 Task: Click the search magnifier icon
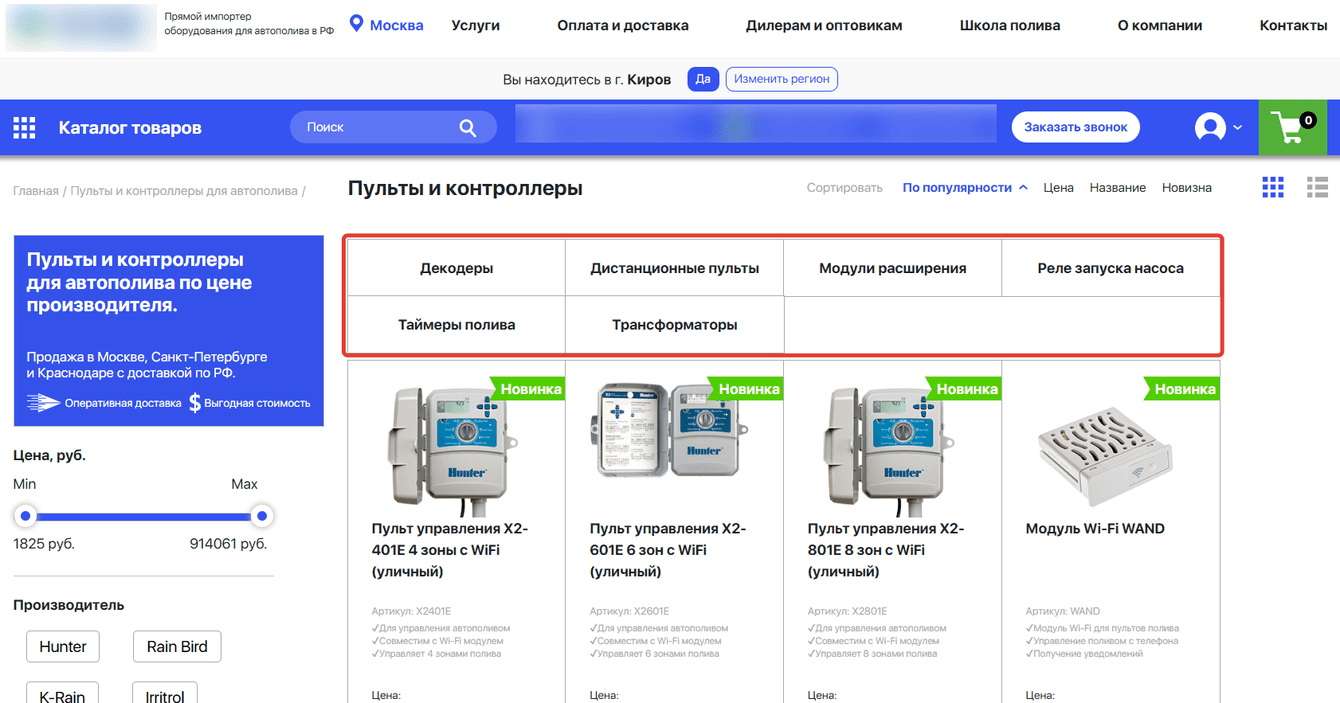468,127
